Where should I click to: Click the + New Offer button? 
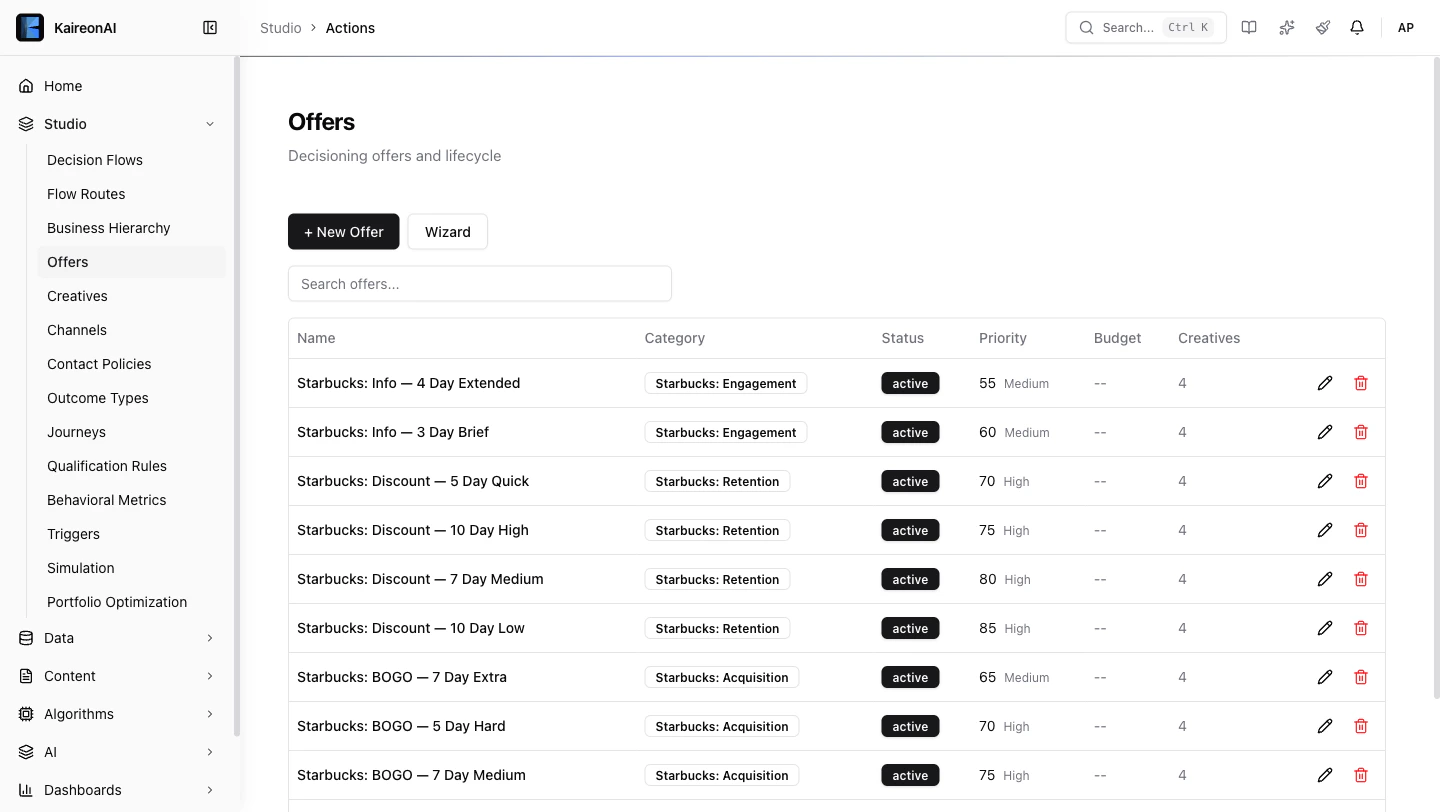(x=343, y=231)
